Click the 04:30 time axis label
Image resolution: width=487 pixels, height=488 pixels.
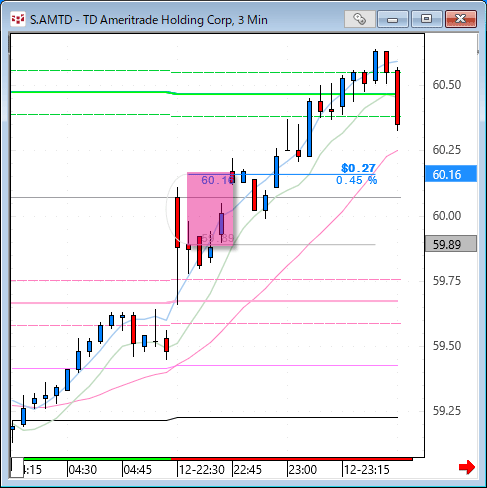(83, 470)
